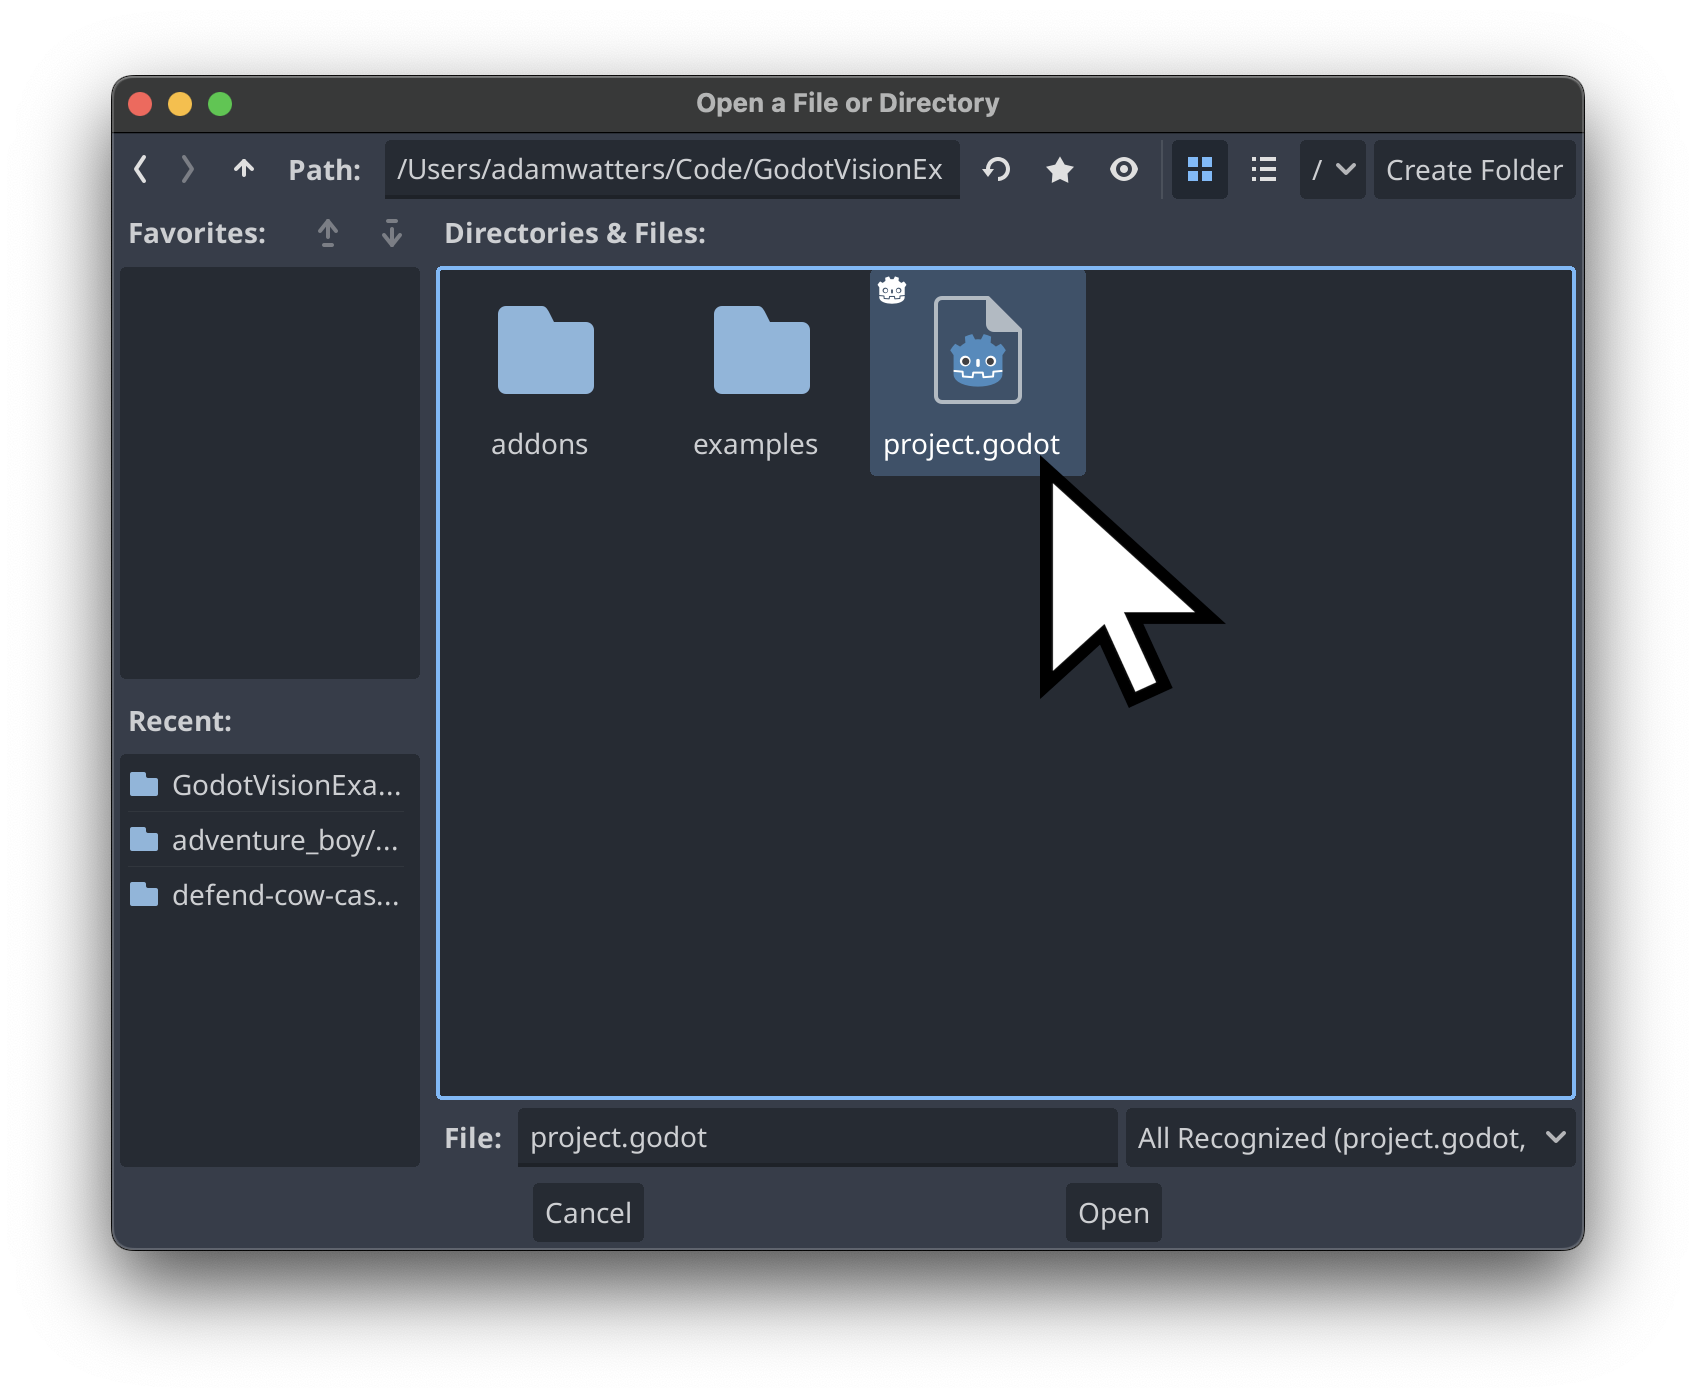The width and height of the screenshot is (1696, 1398).
Task: Maximize the dialog with green button
Action: coord(220,104)
